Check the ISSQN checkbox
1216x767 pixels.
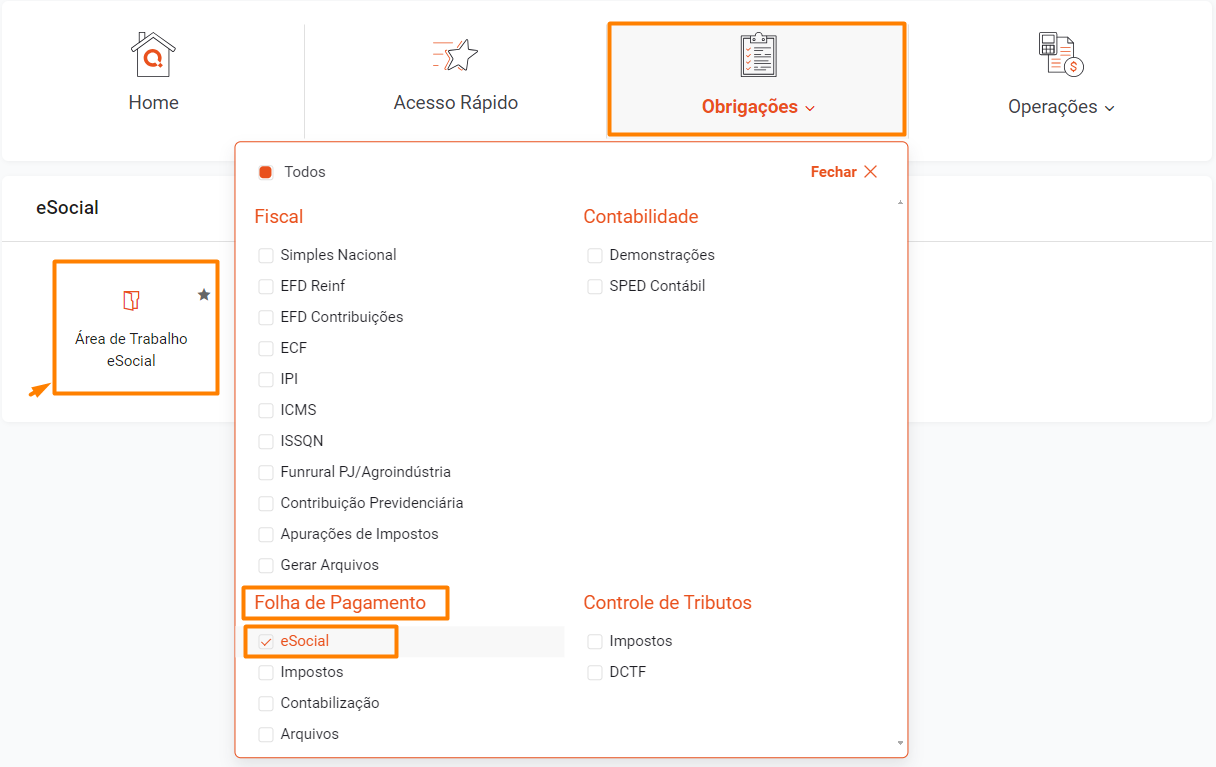[x=266, y=441]
